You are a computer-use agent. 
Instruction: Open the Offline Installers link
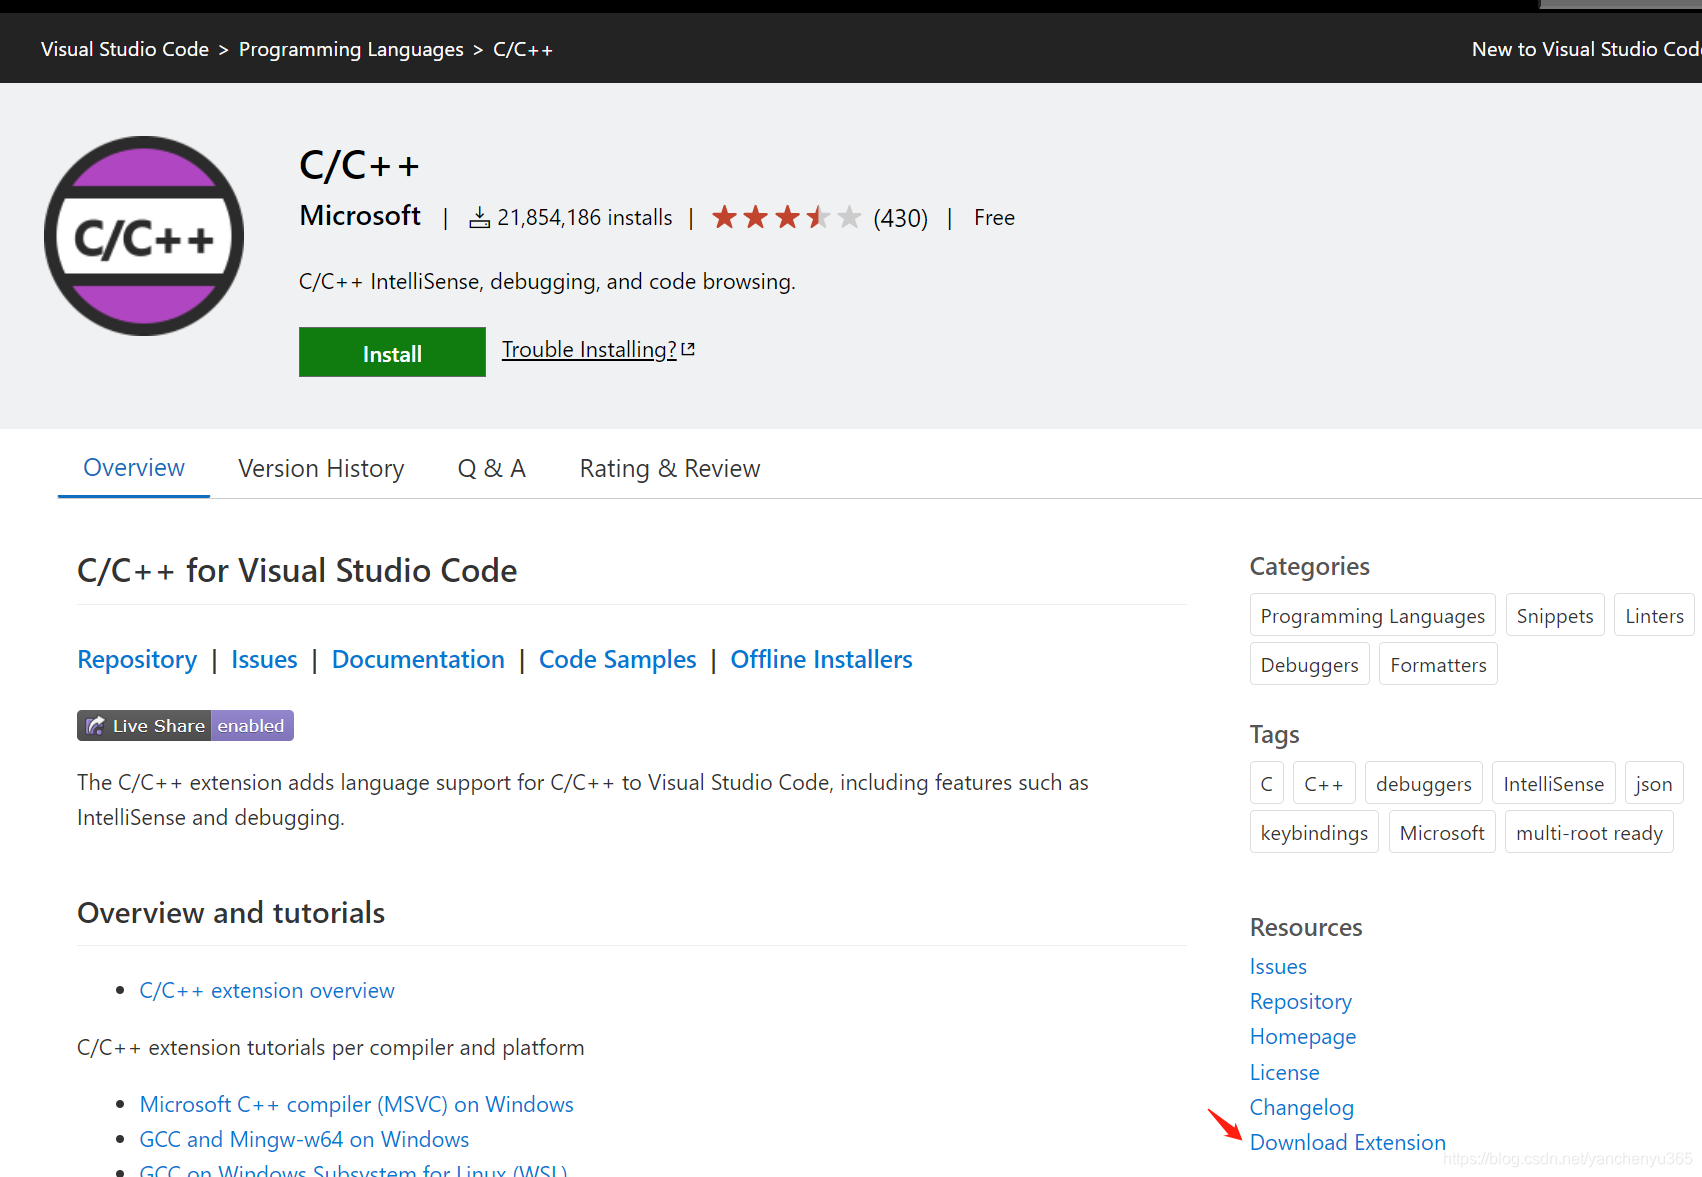(821, 660)
